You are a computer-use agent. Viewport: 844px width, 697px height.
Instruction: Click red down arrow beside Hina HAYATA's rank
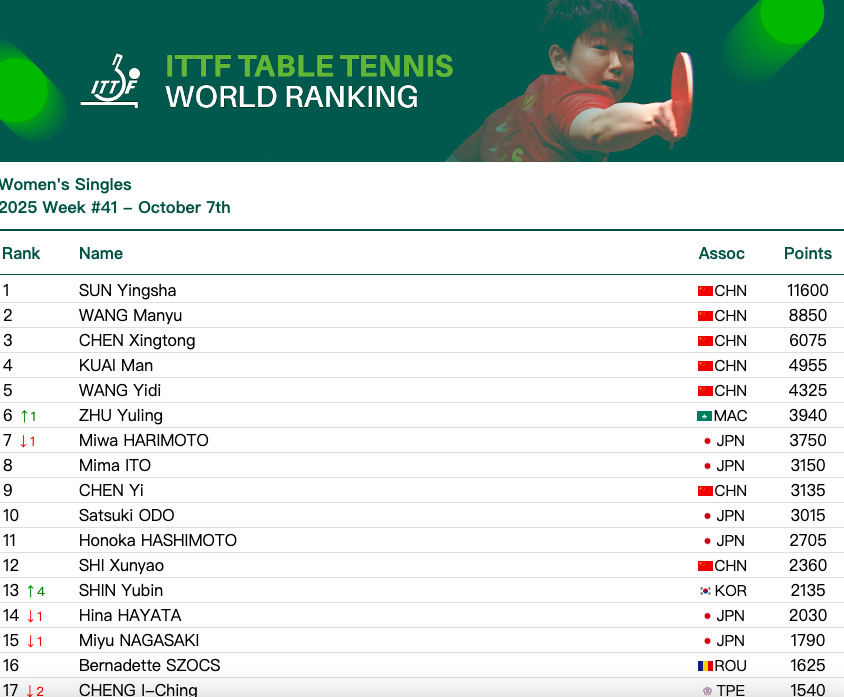pos(29,616)
